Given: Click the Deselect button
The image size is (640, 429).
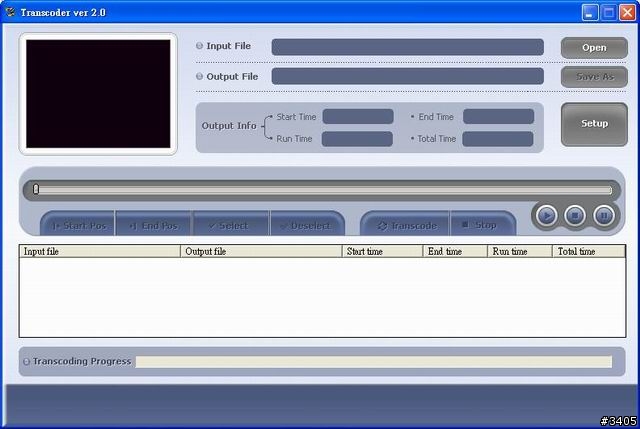Looking at the screenshot, I should 307,224.
